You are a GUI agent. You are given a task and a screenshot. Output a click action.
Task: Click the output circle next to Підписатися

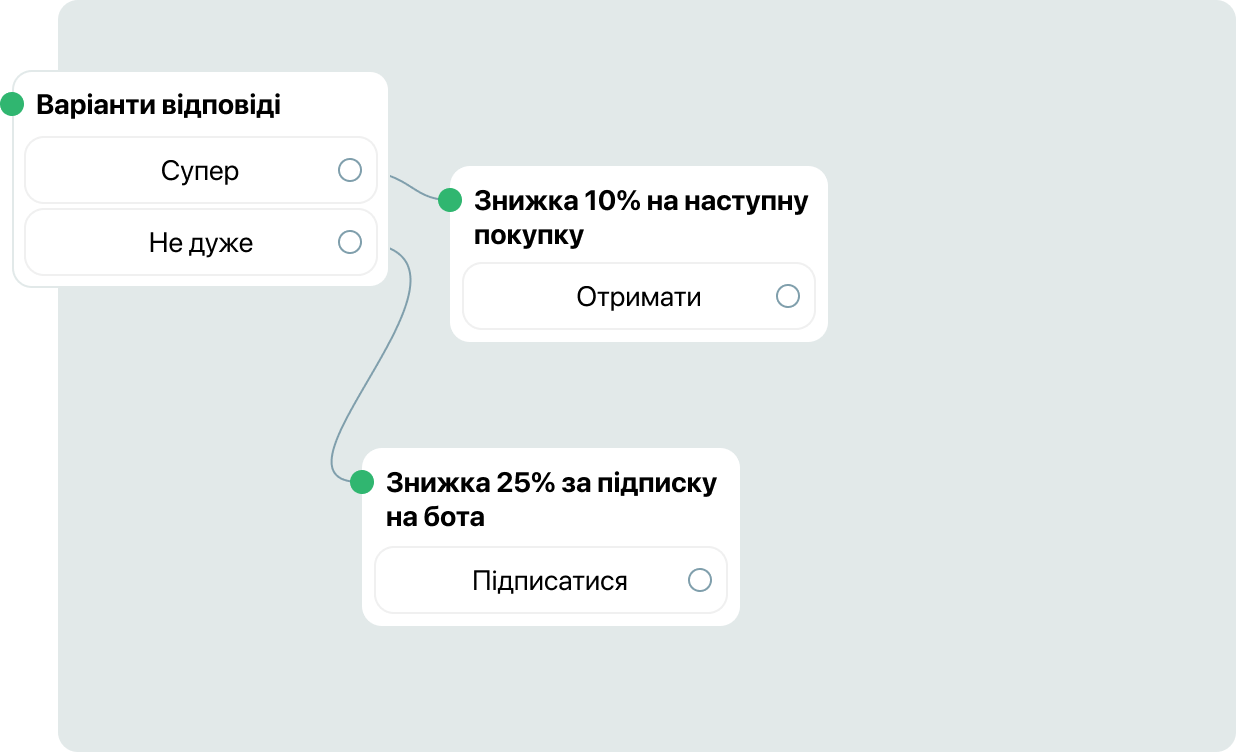pos(700,580)
